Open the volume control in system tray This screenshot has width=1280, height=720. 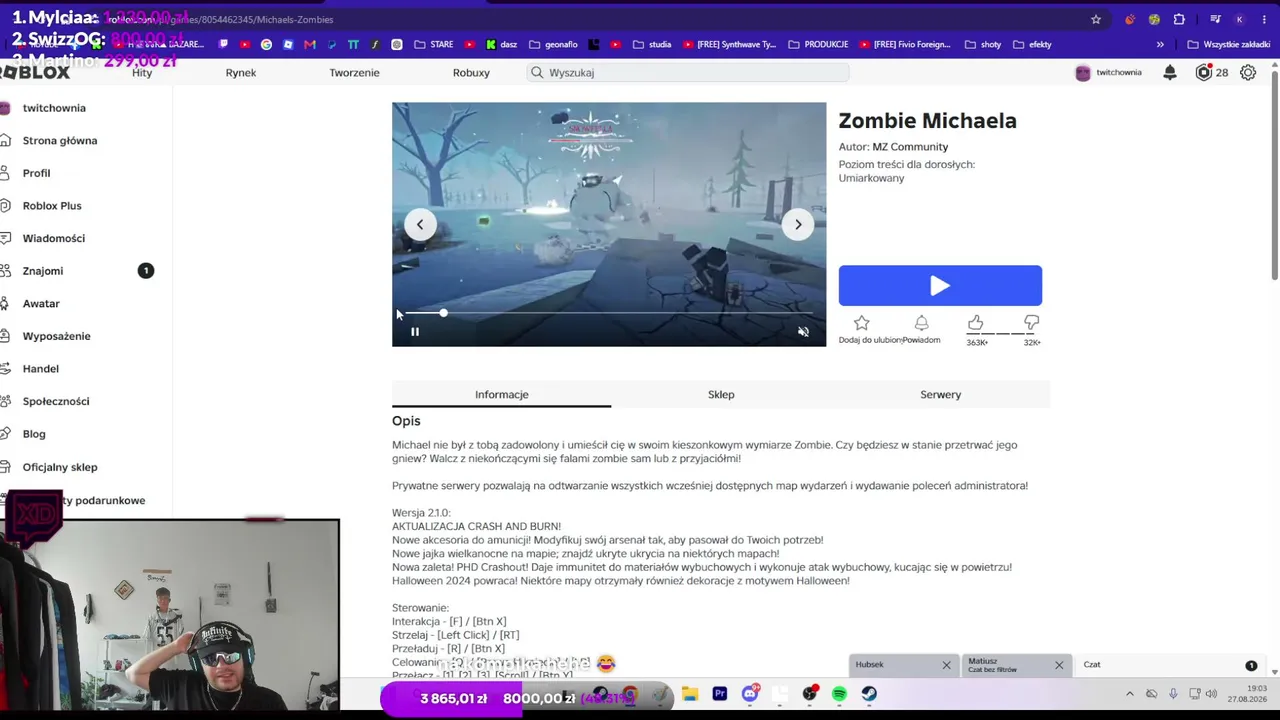click(1211, 694)
